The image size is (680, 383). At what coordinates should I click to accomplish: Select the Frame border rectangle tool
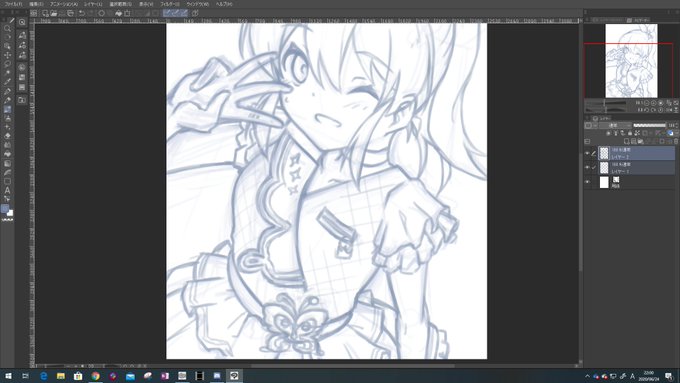point(7,181)
